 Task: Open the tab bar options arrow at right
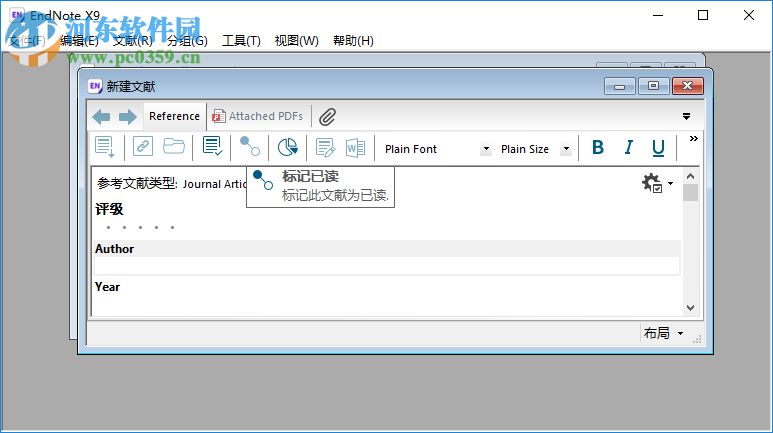tap(686, 117)
